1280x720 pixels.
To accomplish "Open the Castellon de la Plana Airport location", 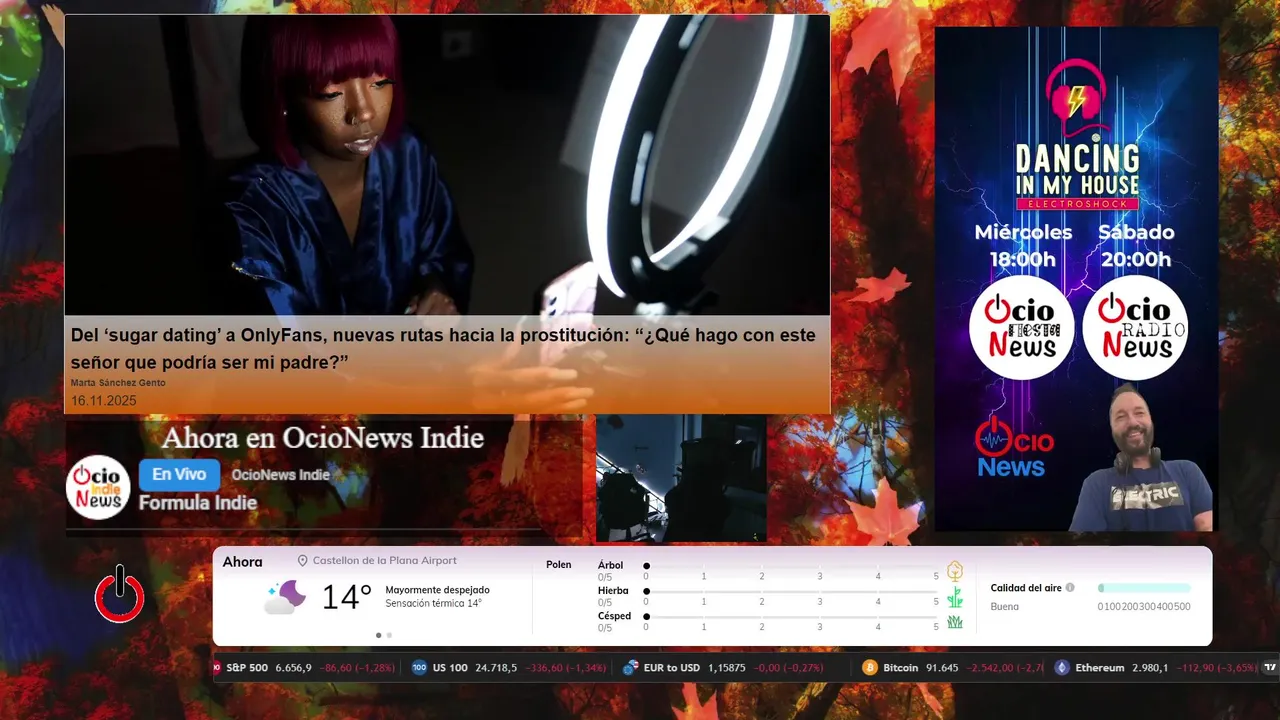I will [384, 561].
